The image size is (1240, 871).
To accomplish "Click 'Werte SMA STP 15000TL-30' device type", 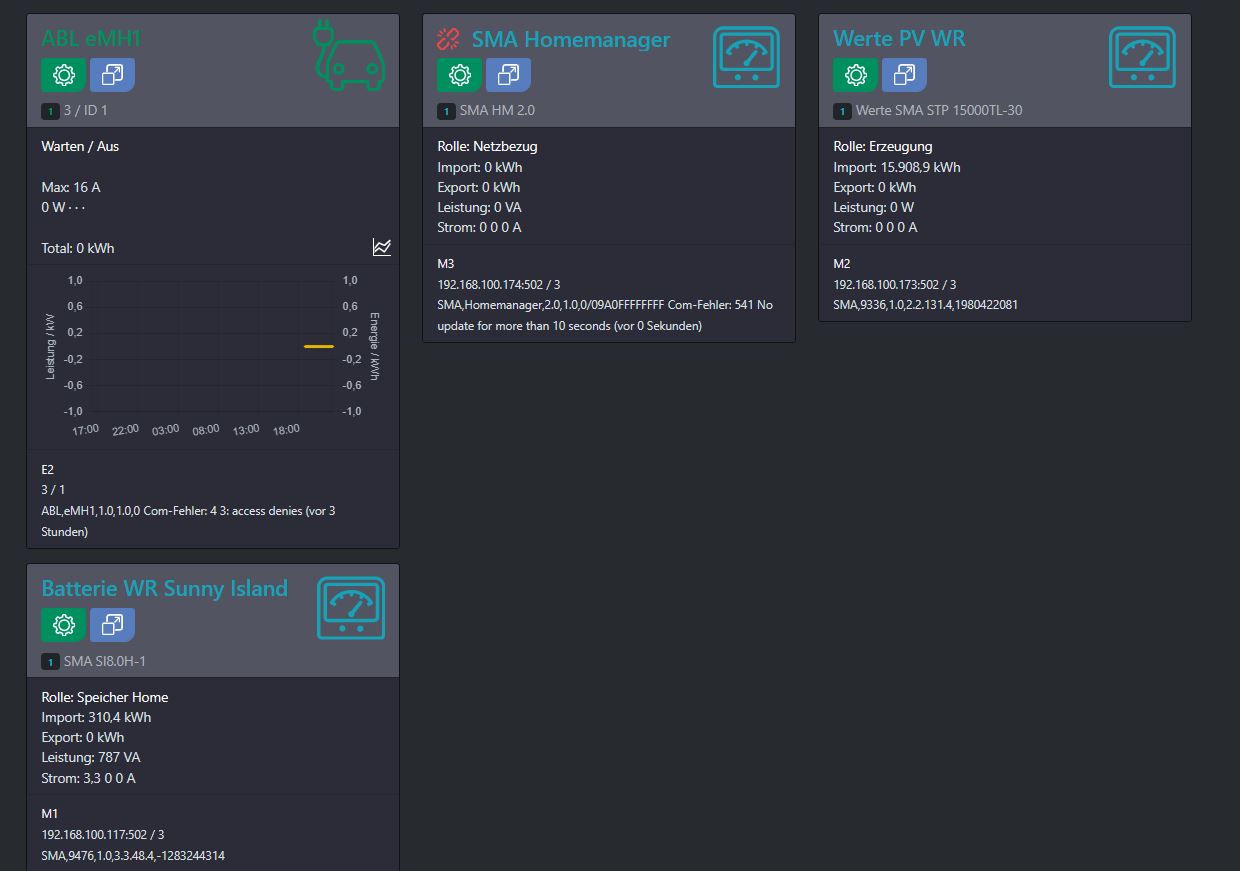I will (939, 111).
